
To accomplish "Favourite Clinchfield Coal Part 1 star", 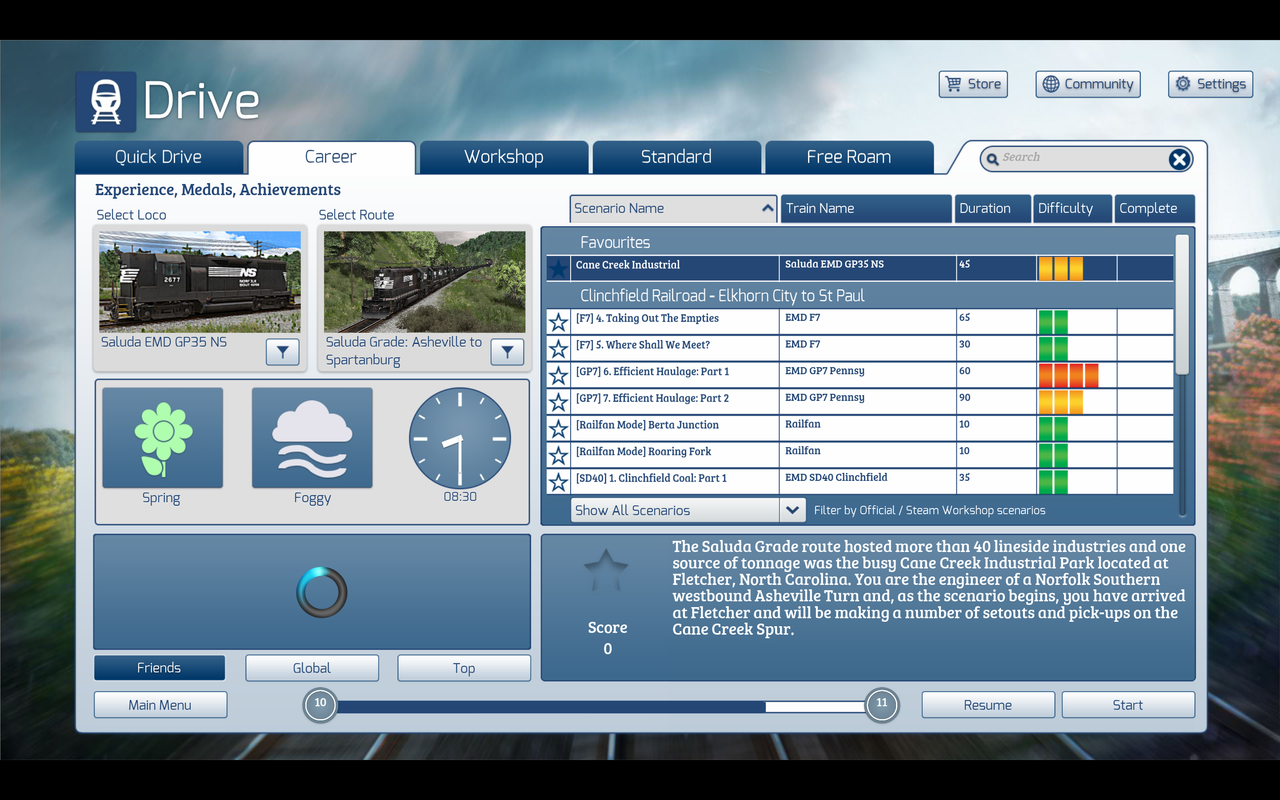I will tap(558, 482).
